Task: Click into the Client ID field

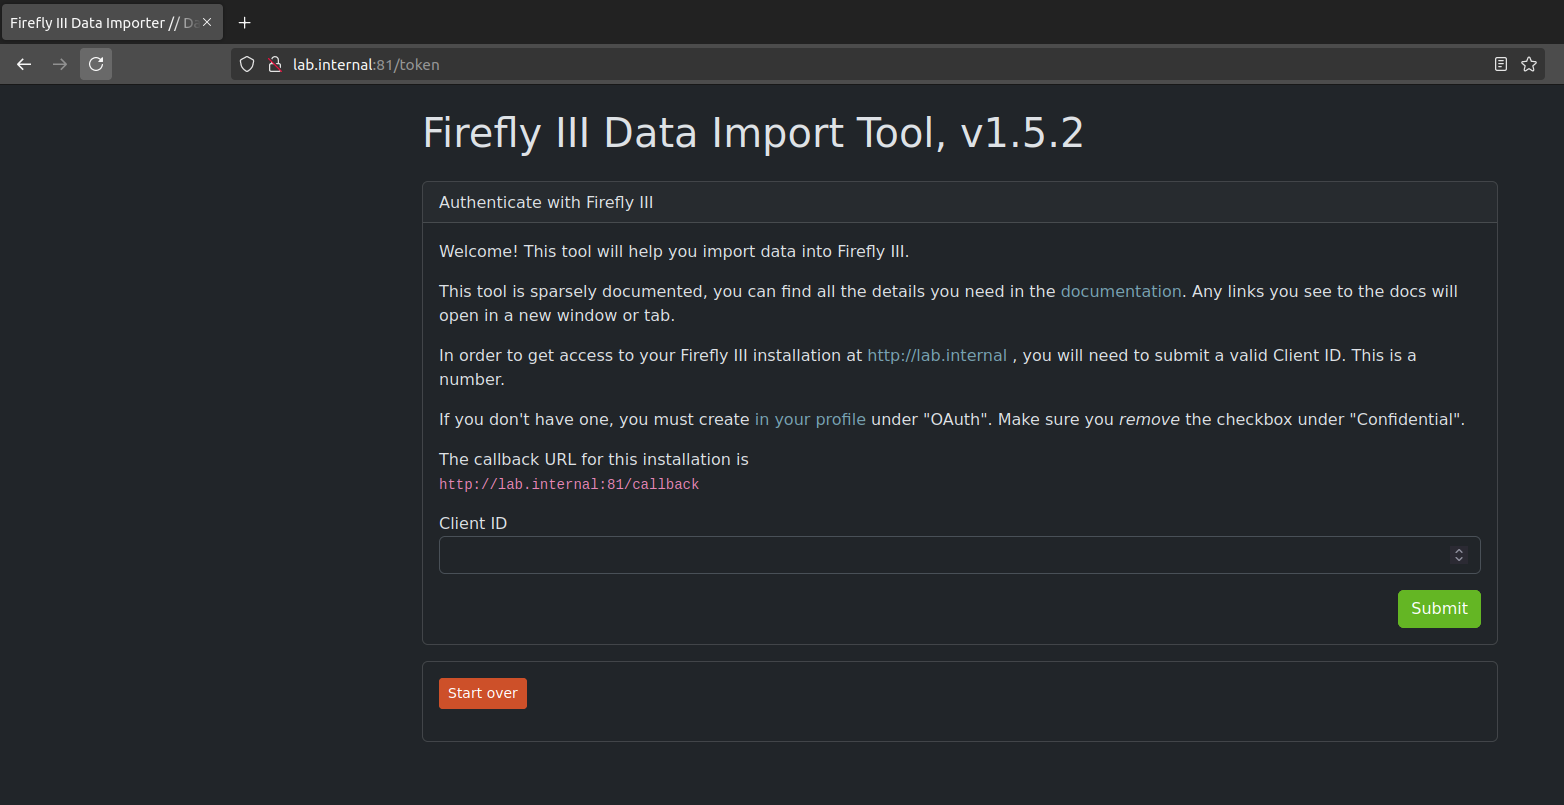Action: 940,555
